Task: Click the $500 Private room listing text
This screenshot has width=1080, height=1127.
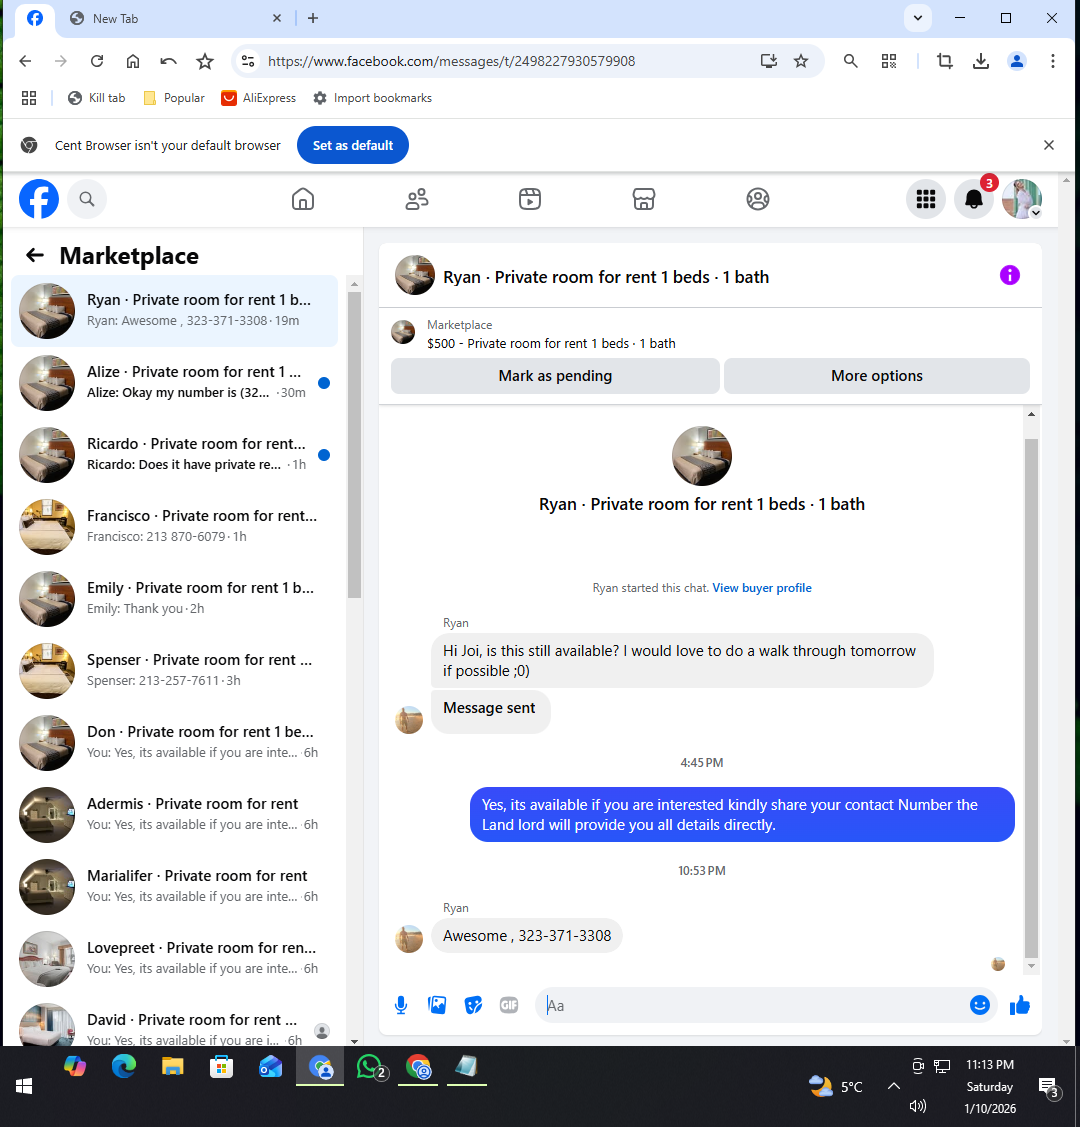Action: tap(551, 344)
